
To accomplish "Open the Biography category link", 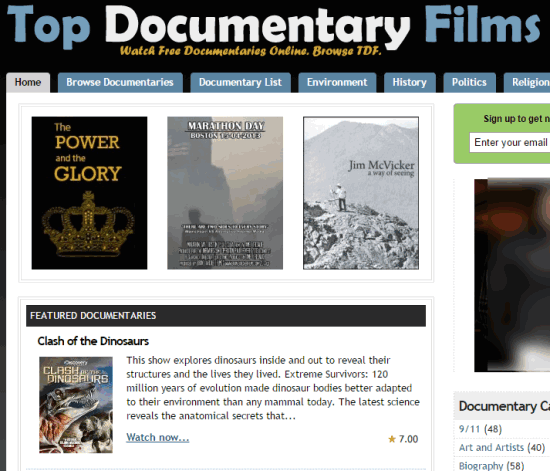I will [491, 466].
